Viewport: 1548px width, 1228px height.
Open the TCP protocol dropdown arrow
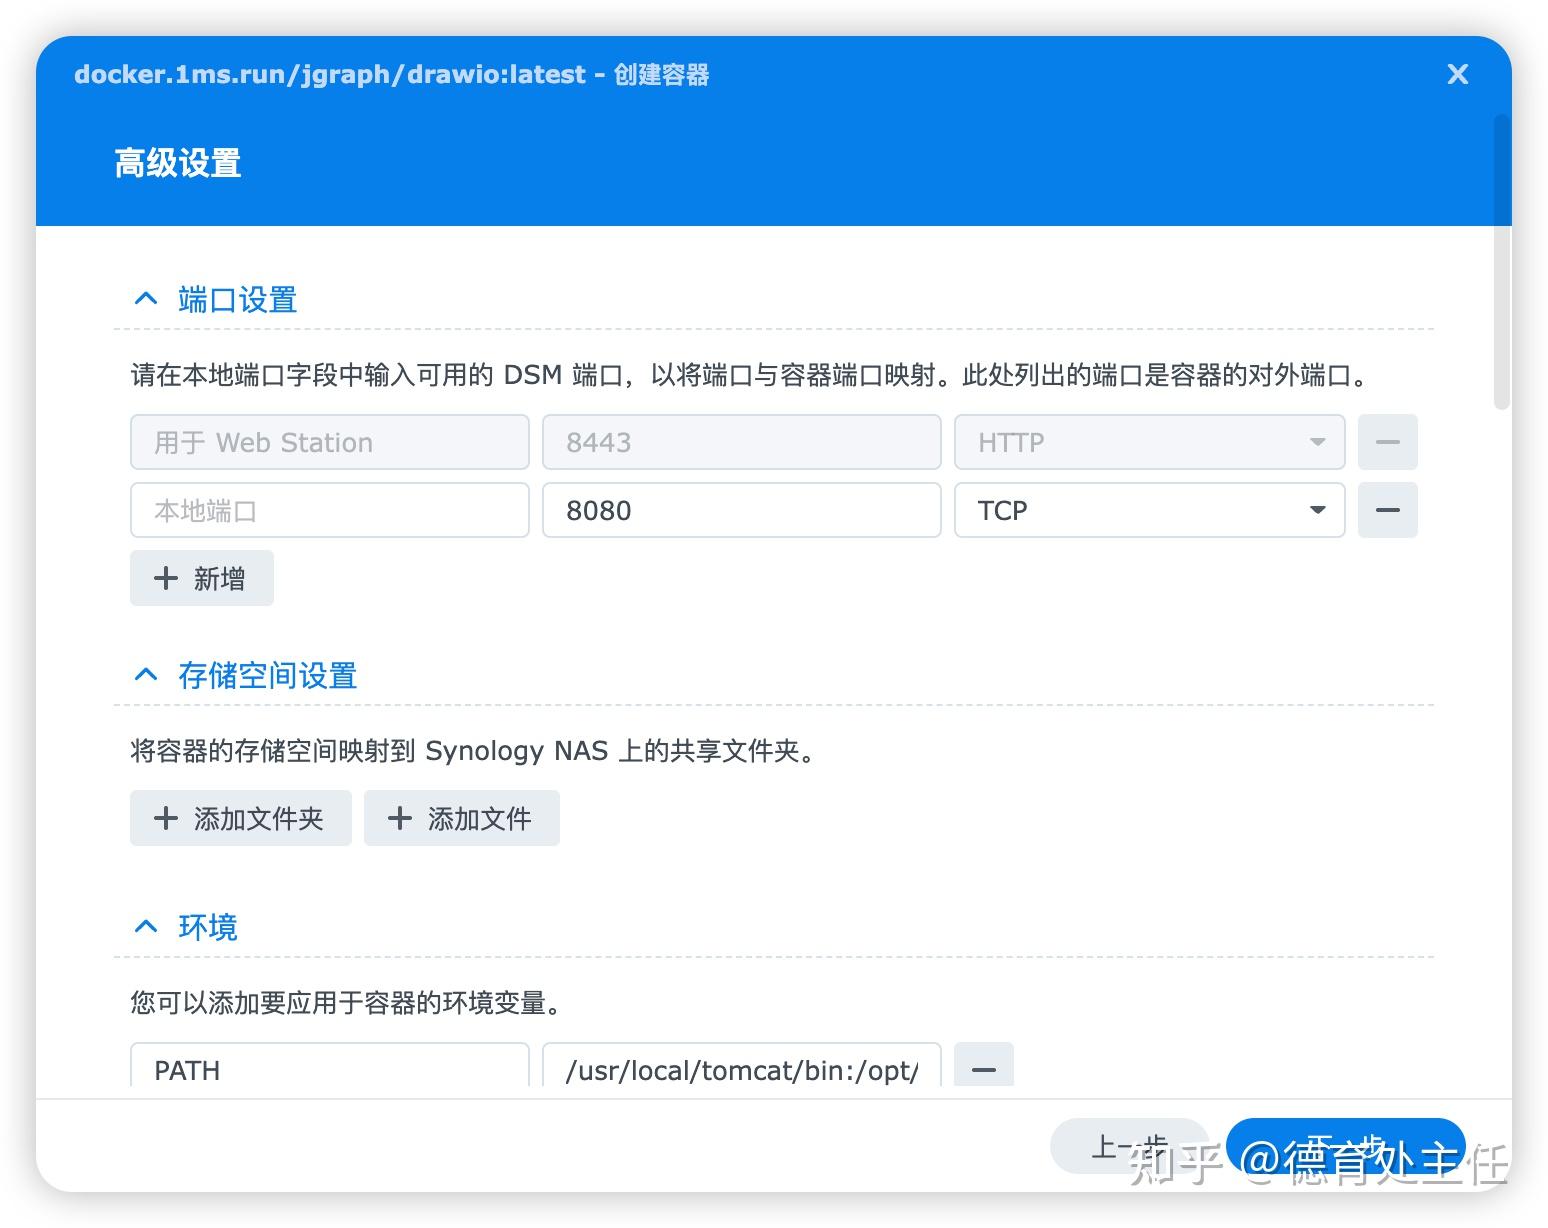[1317, 510]
